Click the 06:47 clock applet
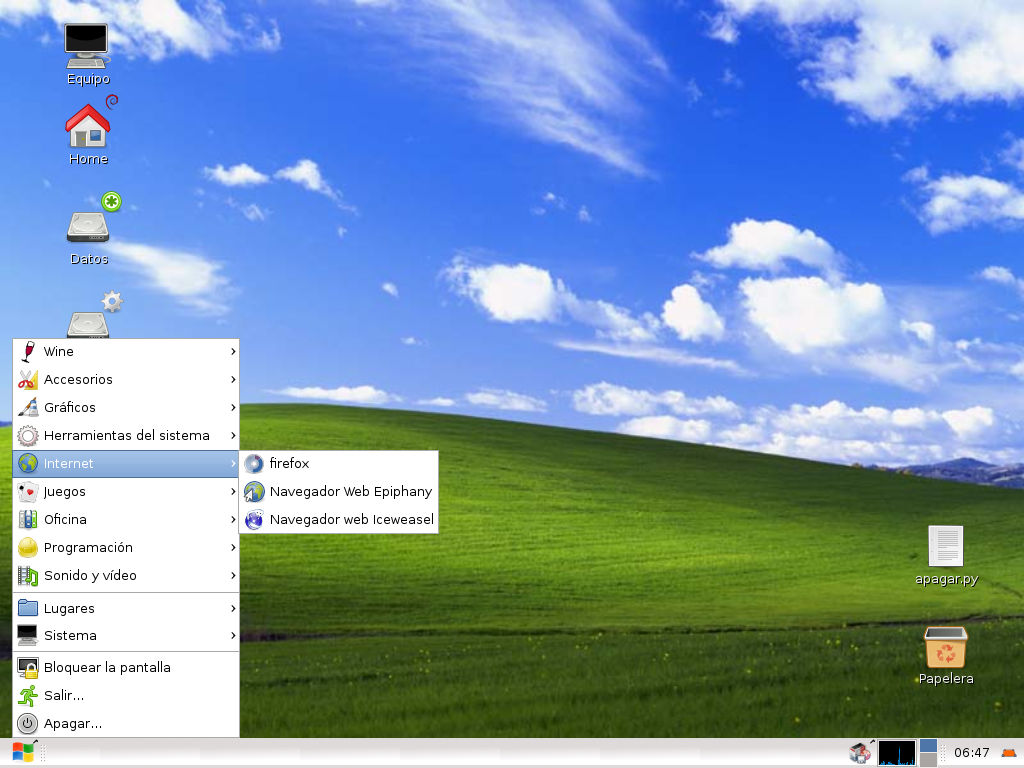The width and height of the screenshot is (1024, 768). (971, 753)
